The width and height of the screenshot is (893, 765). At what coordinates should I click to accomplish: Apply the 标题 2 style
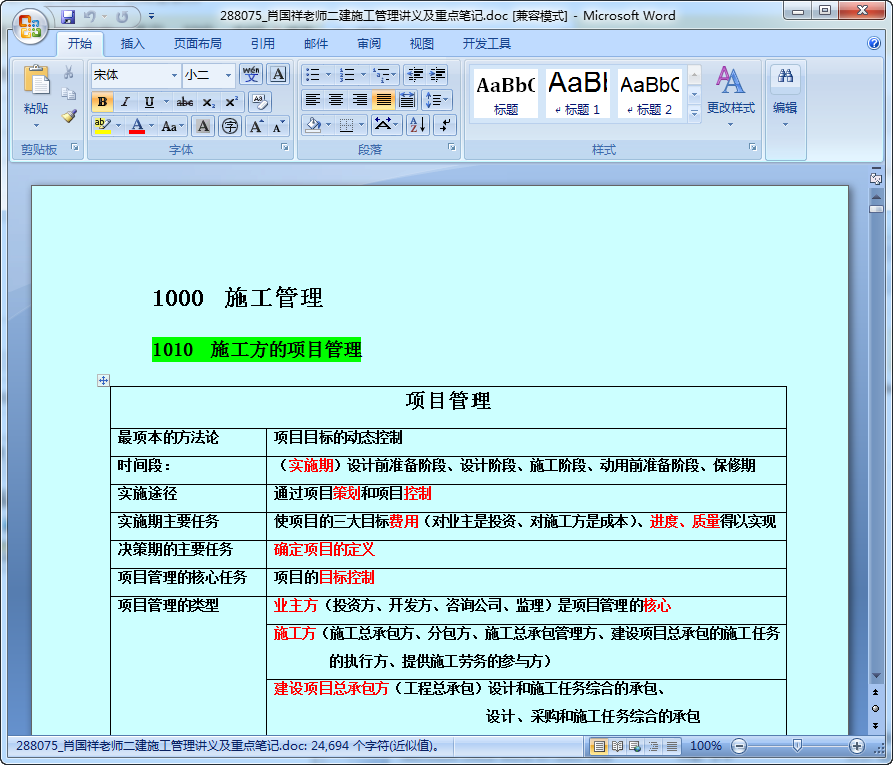pyautogui.click(x=649, y=93)
